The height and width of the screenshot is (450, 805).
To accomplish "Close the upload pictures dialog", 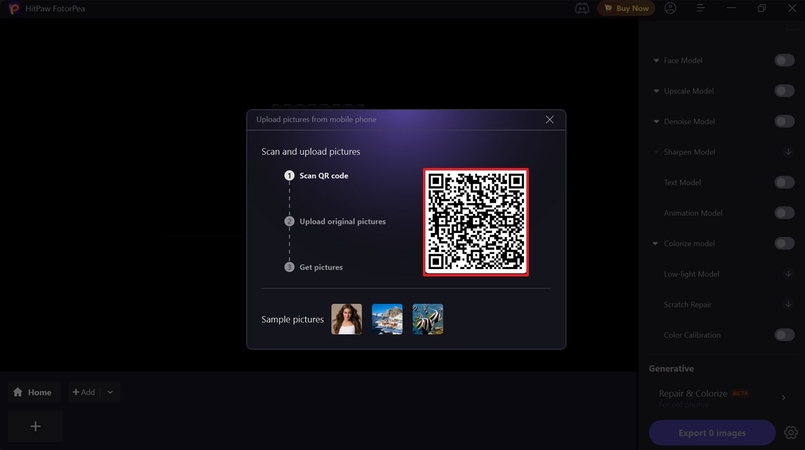I will (x=549, y=120).
